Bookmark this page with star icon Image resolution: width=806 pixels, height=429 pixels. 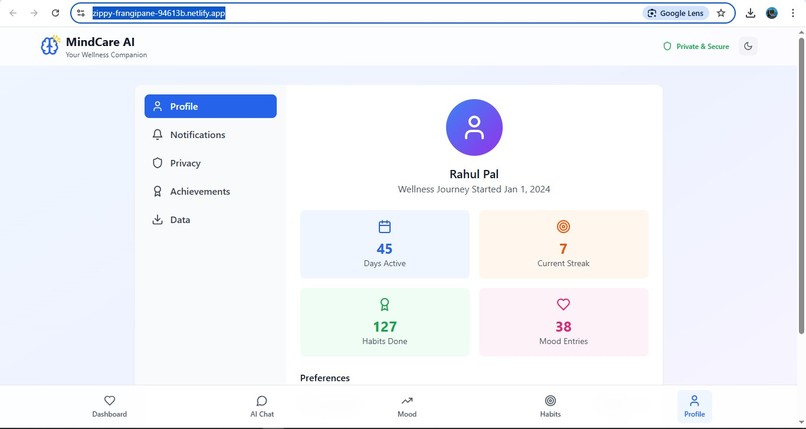[721, 13]
